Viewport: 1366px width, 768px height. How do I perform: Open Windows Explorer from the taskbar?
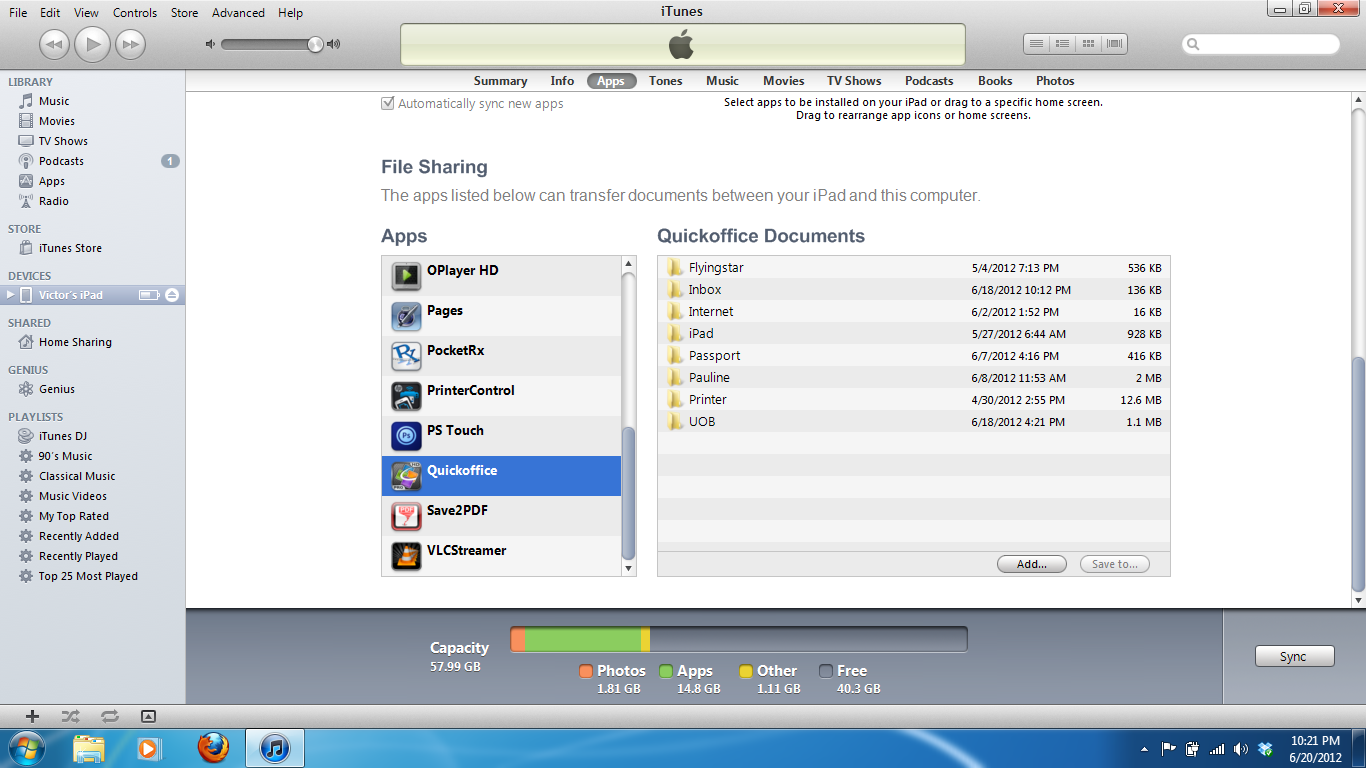click(x=89, y=748)
